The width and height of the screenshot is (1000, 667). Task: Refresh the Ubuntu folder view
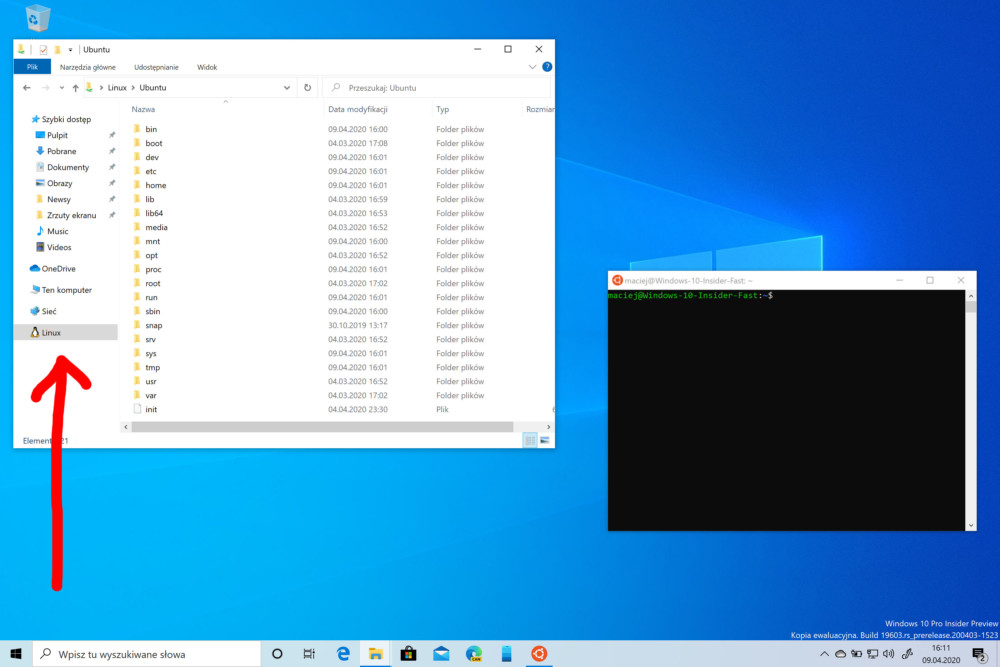pos(307,87)
